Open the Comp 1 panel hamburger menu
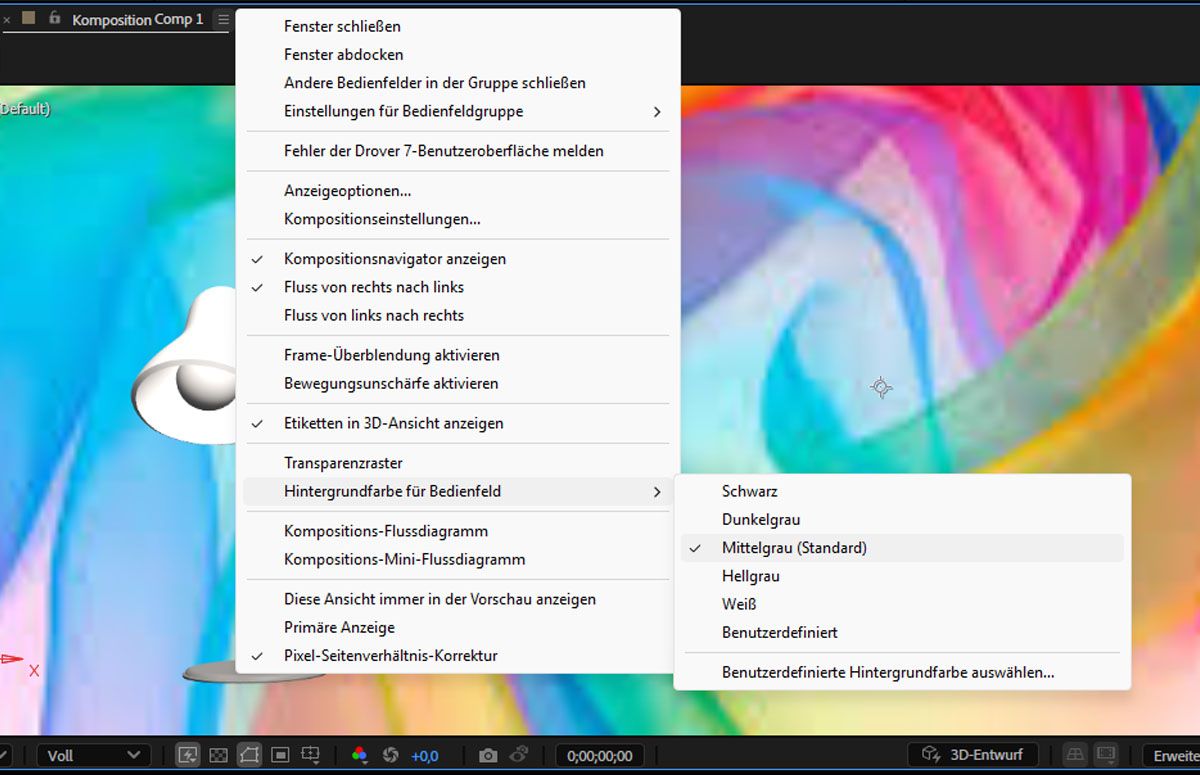 tap(223, 19)
